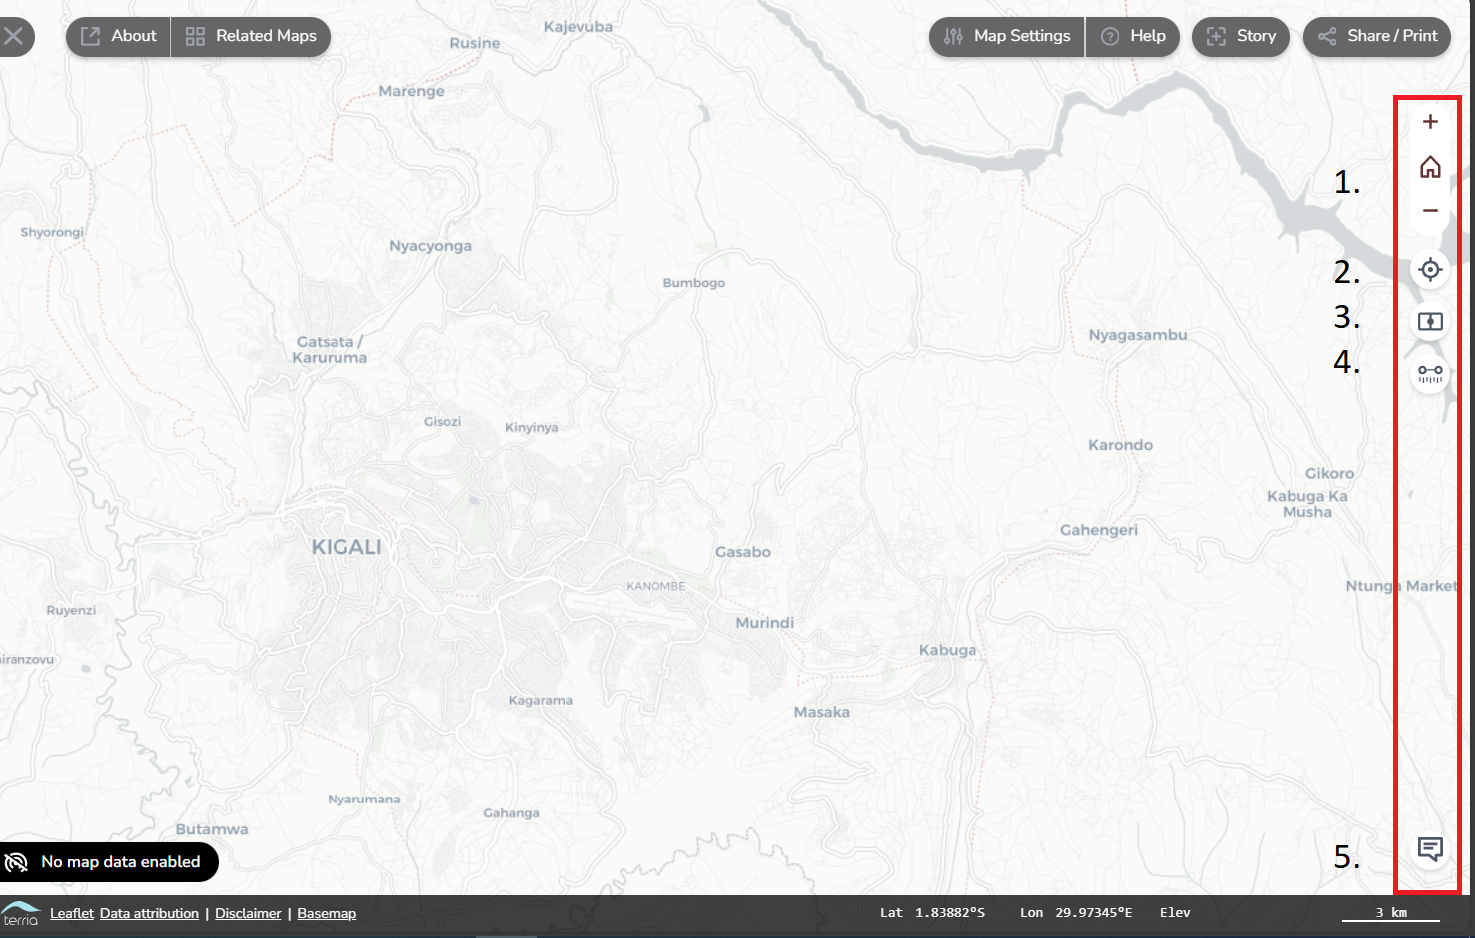Open the Disclaimer link
The image size is (1475, 938).
pos(248,913)
